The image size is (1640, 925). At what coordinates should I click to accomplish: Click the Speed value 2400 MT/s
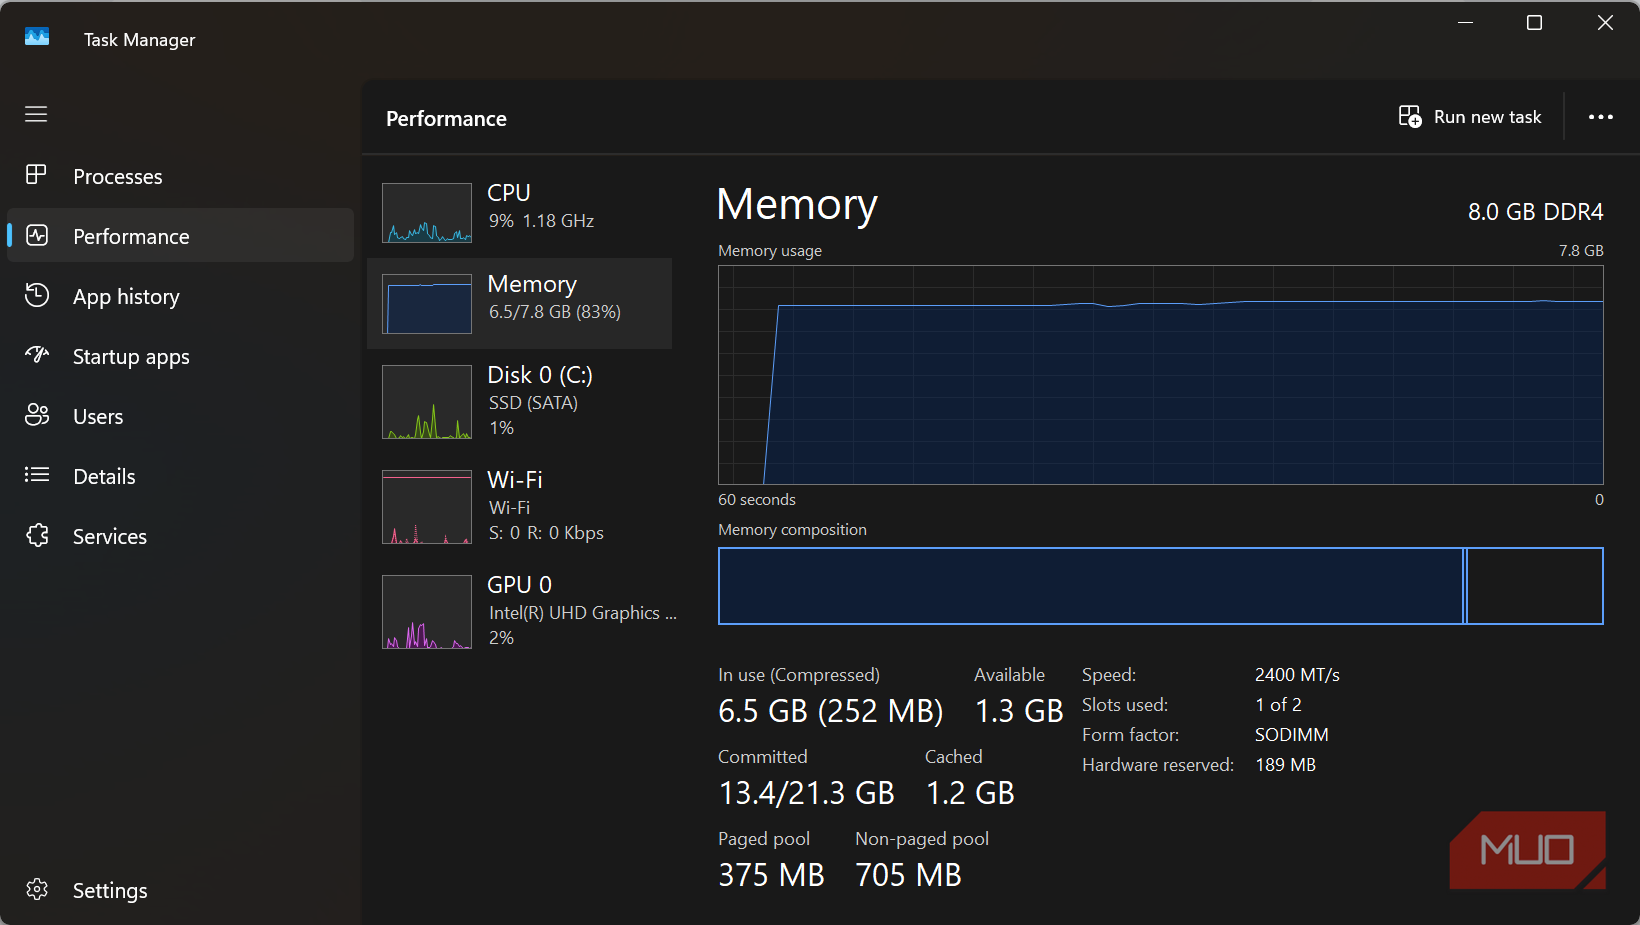click(x=1297, y=675)
